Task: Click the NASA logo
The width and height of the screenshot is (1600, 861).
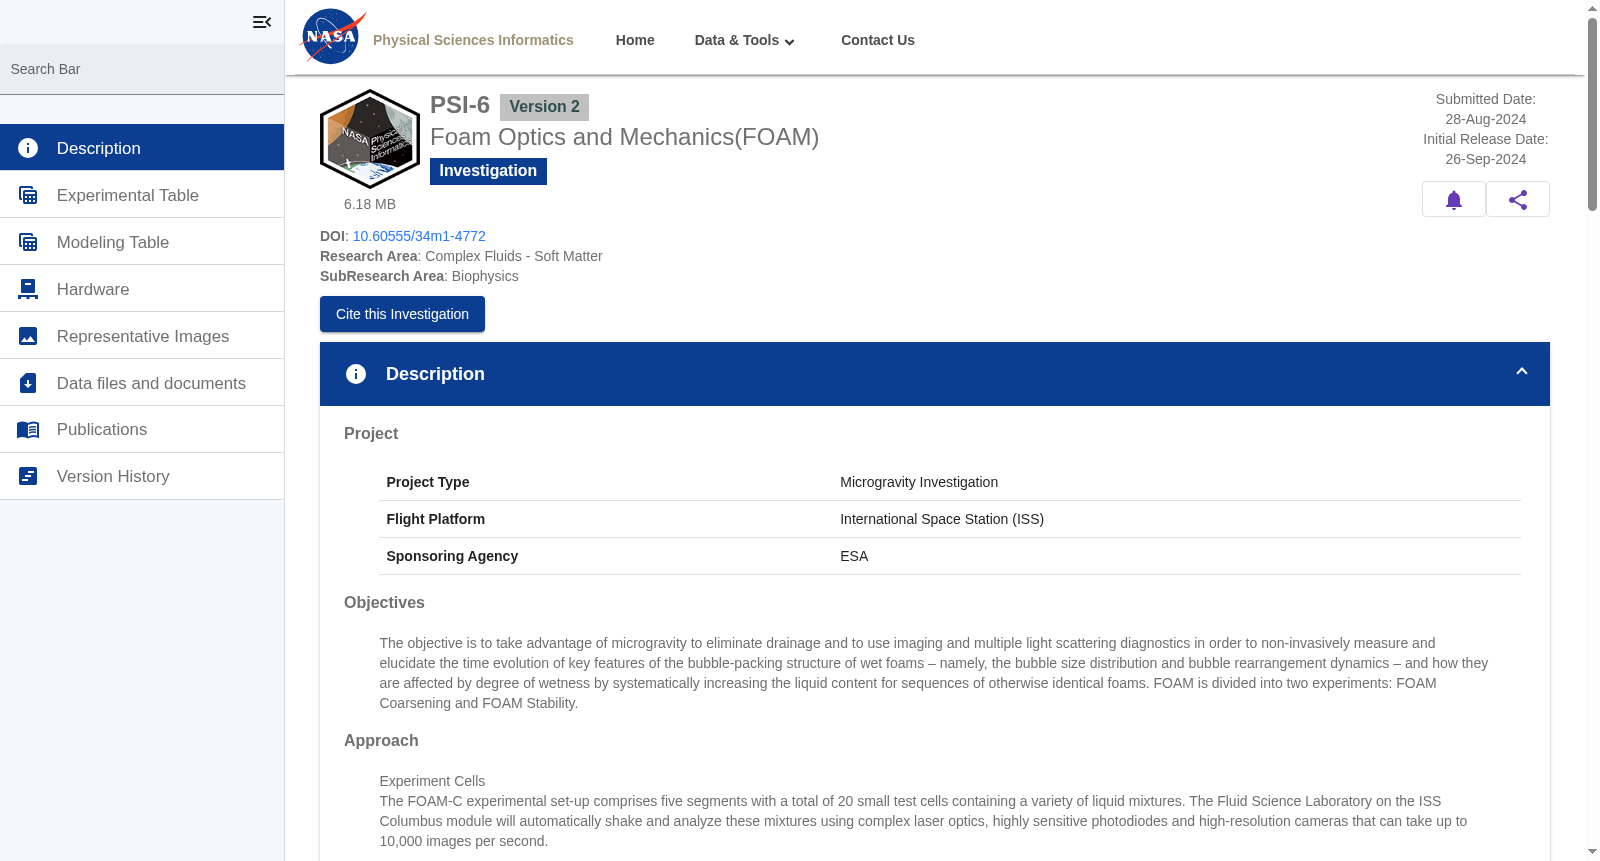Action: click(x=333, y=37)
